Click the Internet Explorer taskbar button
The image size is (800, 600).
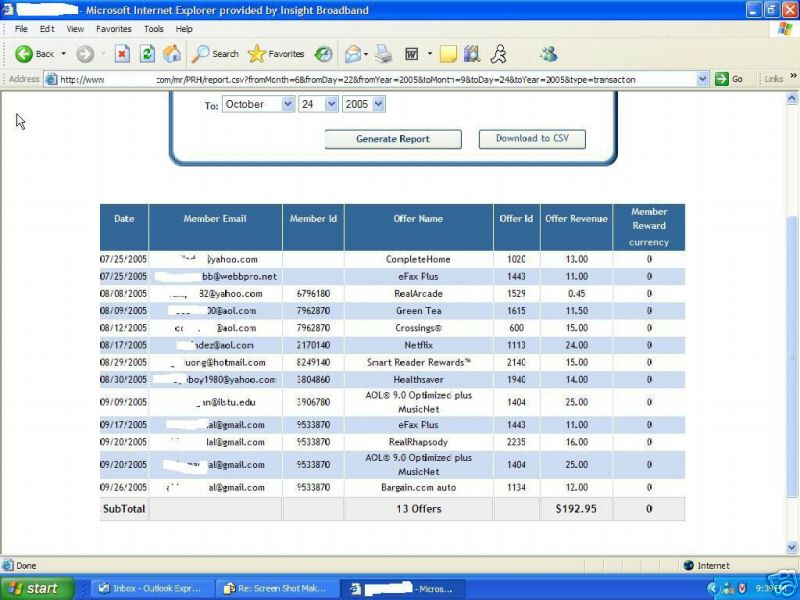[403, 588]
